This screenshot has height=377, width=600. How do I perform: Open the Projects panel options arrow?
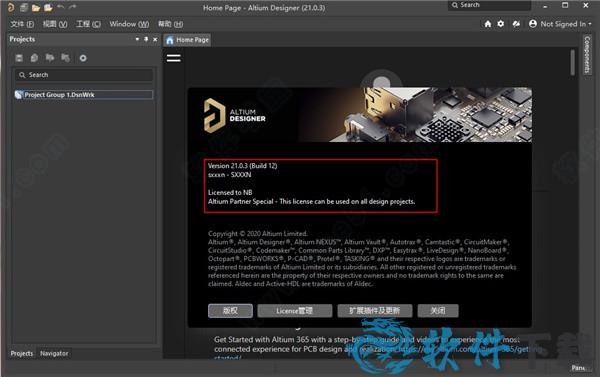[137, 39]
